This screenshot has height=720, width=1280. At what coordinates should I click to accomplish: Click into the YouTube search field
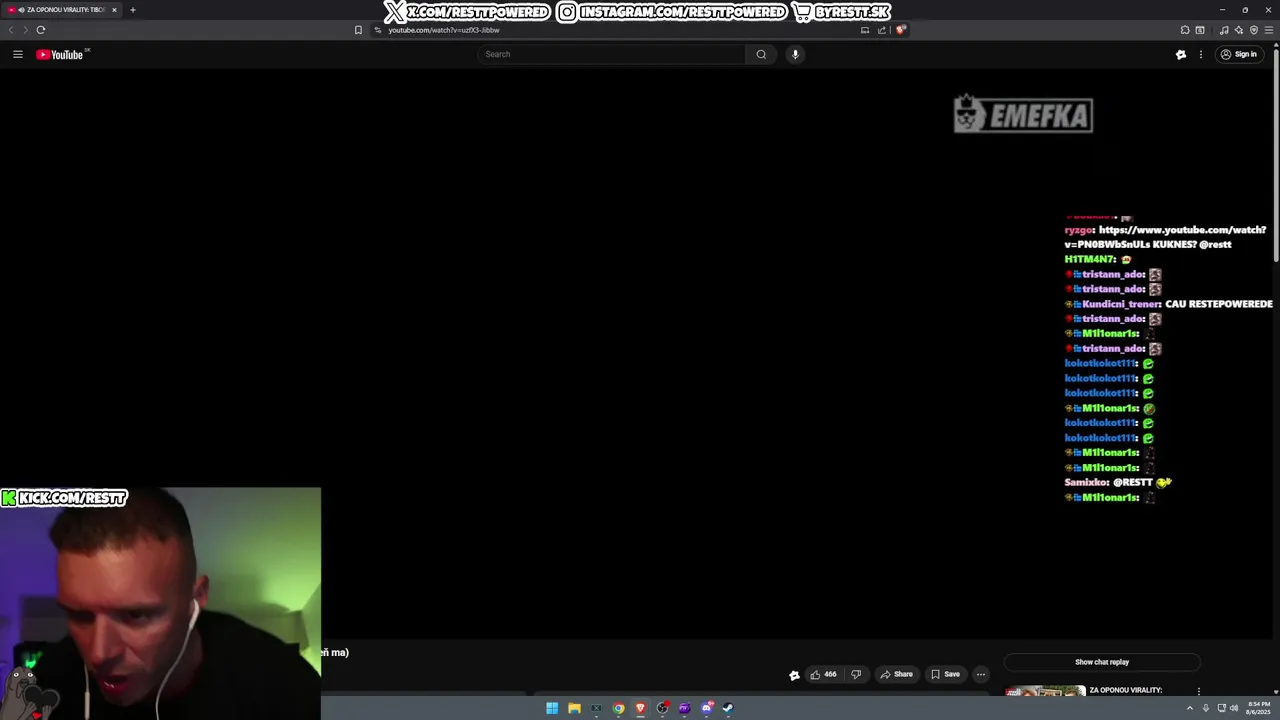(x=612, y=54)
